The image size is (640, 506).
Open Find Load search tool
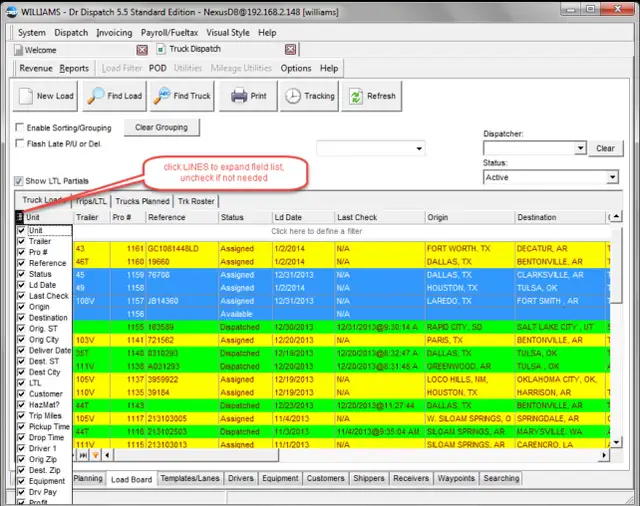point(113,96)
